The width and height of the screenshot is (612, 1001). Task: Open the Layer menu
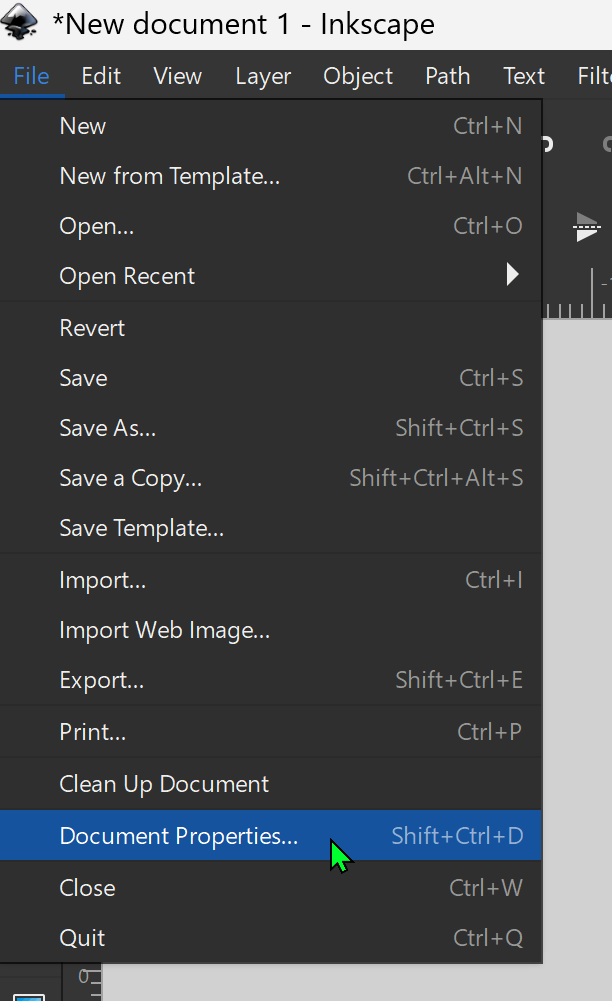263,75
